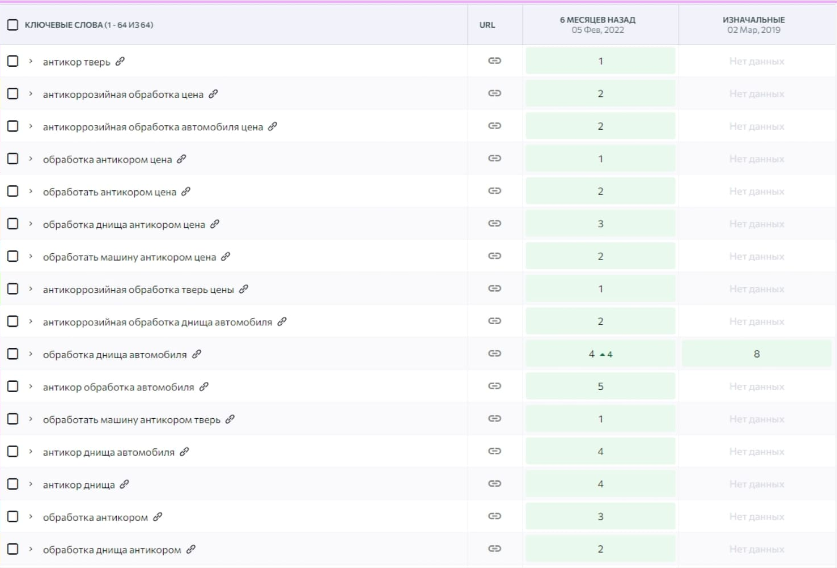The image size is (837, 568).
Task: Click the keyword антикоррозийная обработка днища автомобиля
Action: click(x=157, y=322)
